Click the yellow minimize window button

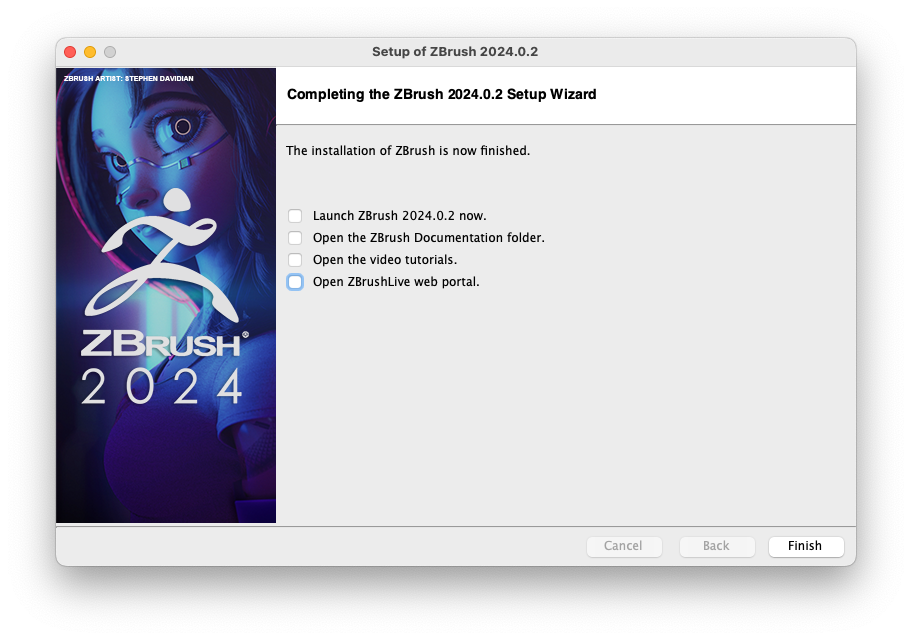[x=89, y=51]
